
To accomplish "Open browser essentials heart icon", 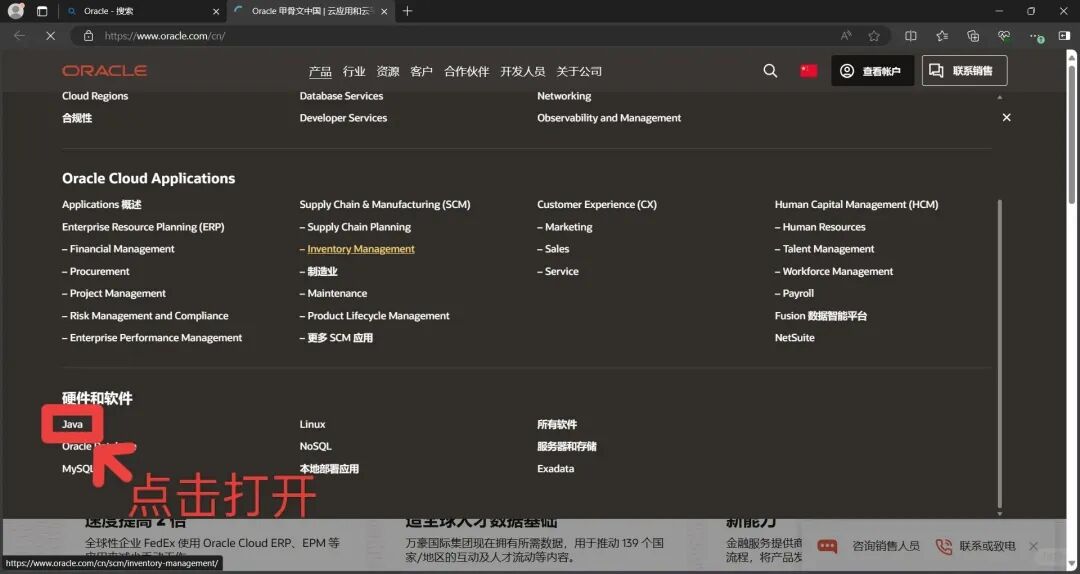I will (x=1004, y=36).
